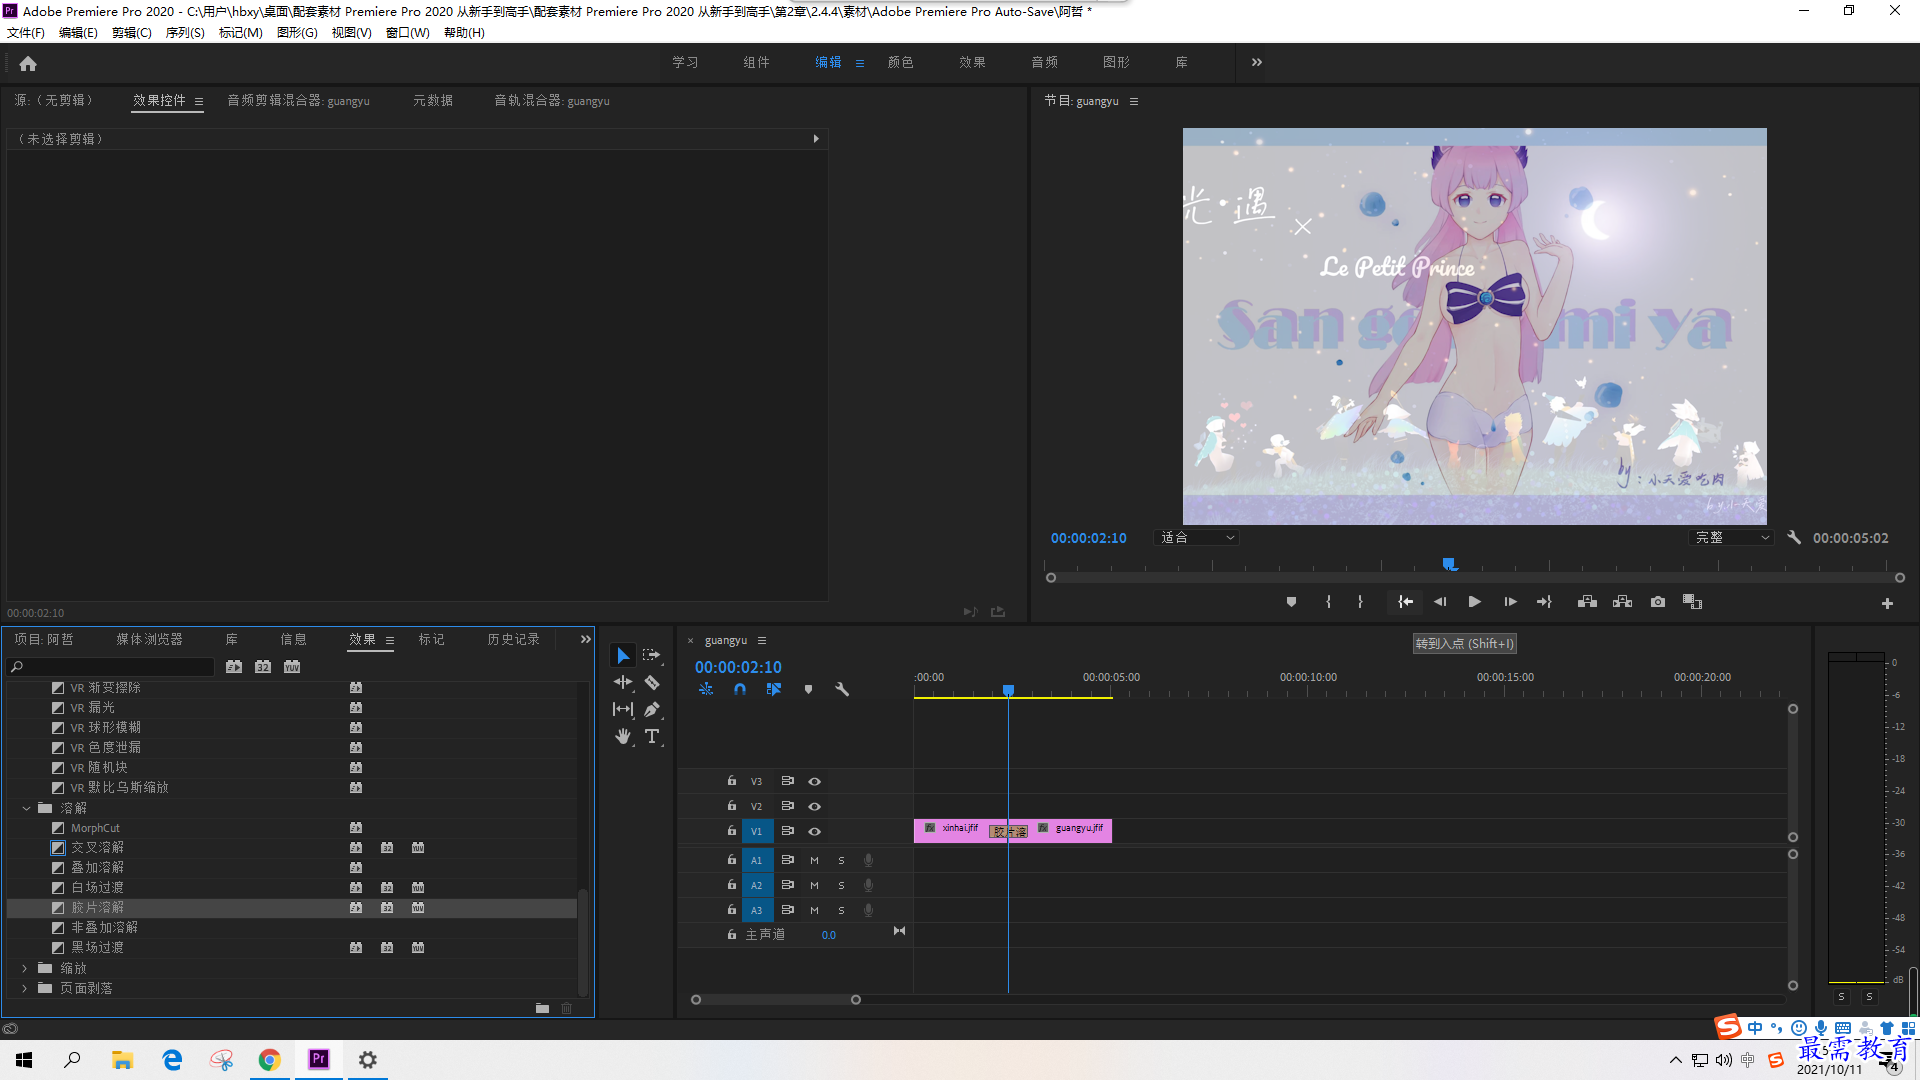Play the program monitor
The width and height of the screenshot is (1920, 1080).
1474,602
